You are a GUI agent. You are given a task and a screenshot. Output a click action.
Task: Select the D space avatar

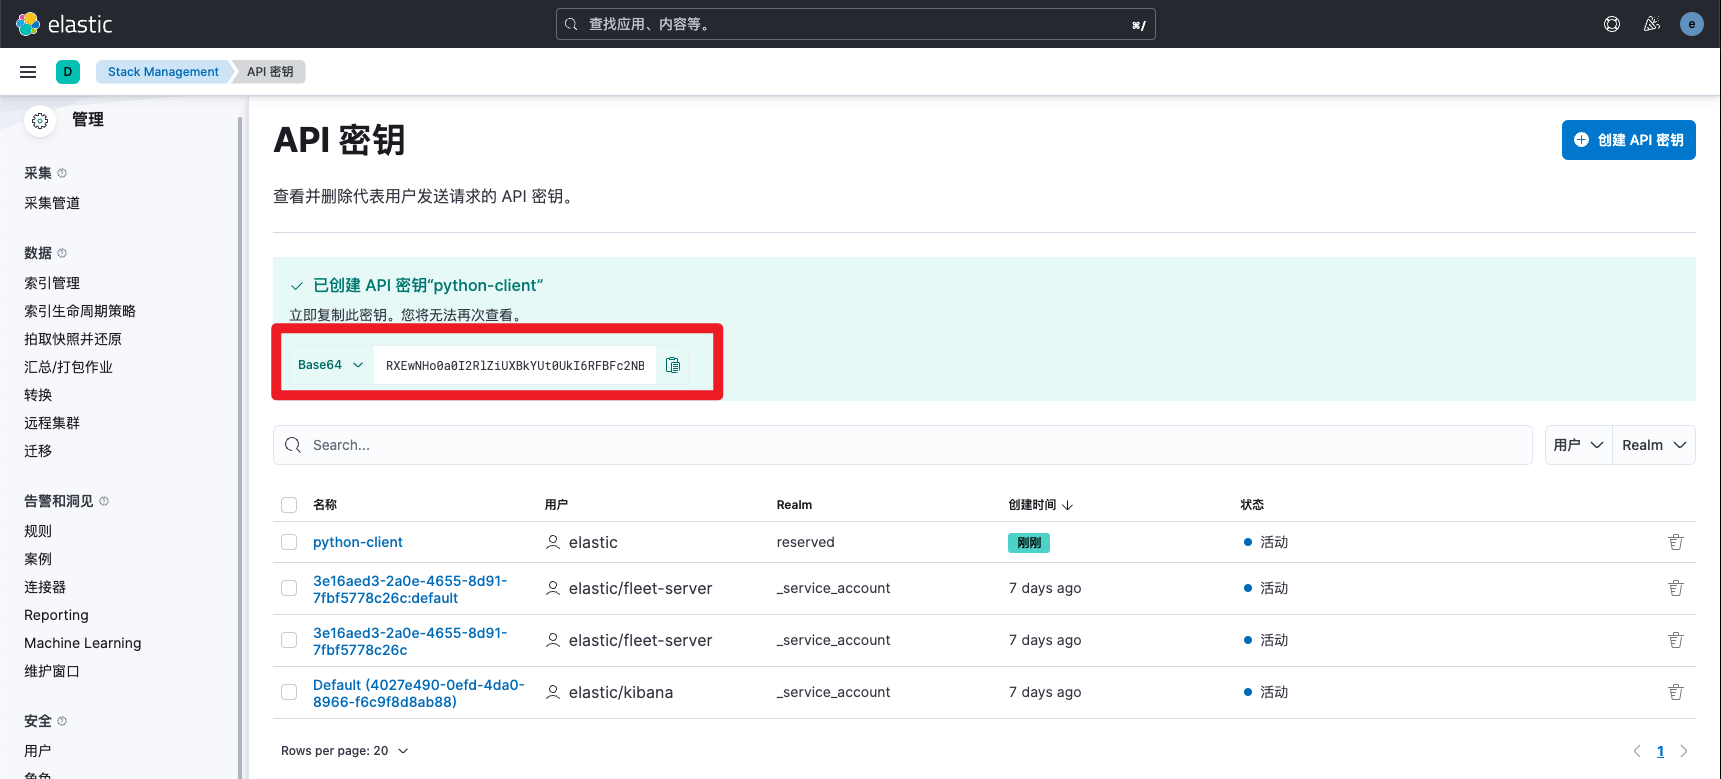pos(68,72)
